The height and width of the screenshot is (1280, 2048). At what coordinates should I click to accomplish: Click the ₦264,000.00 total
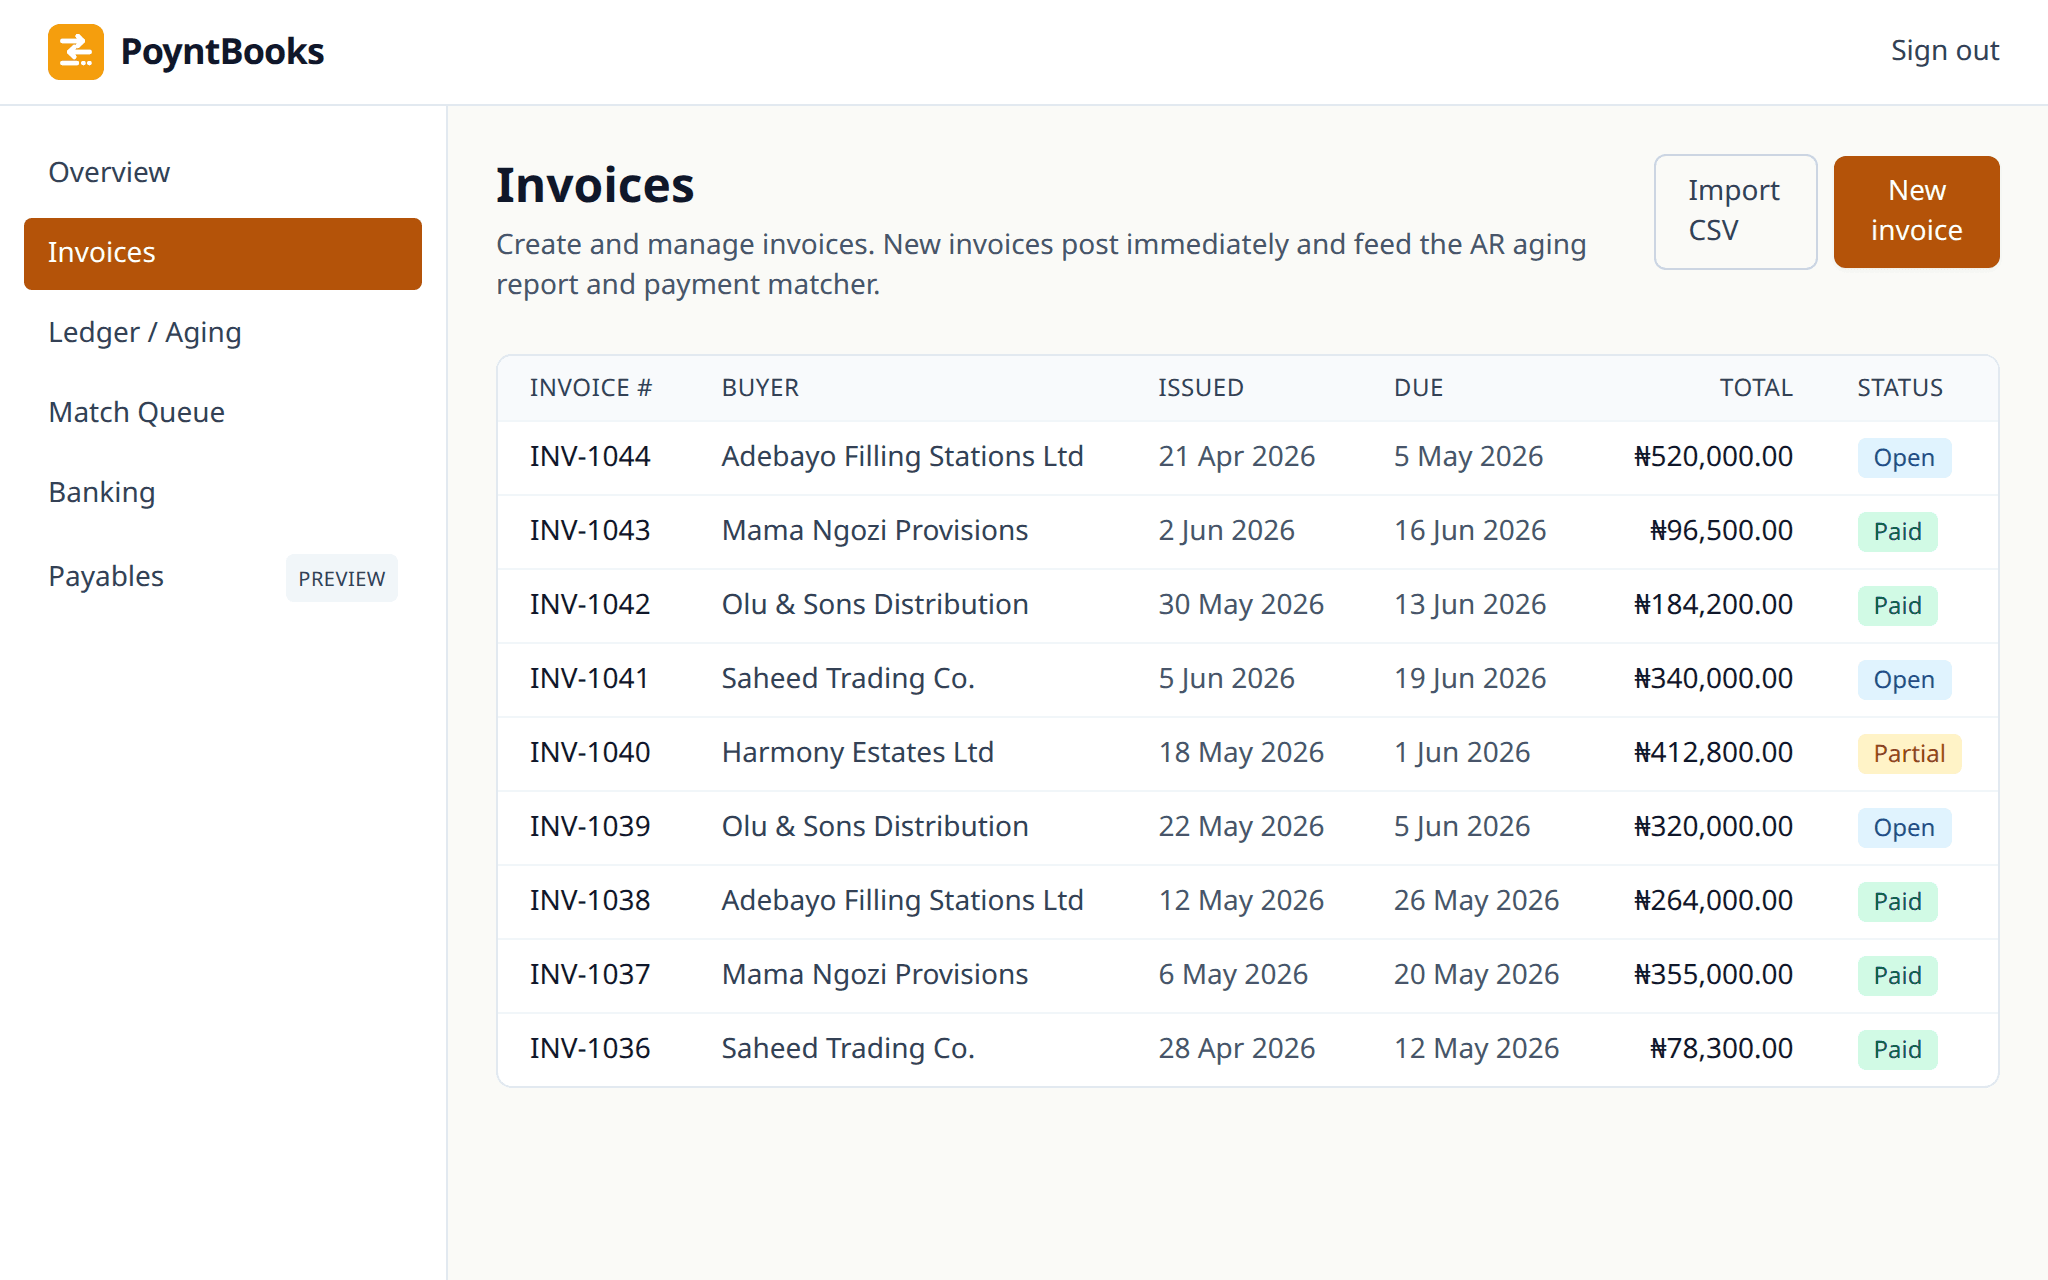(x=1713, y=901)
